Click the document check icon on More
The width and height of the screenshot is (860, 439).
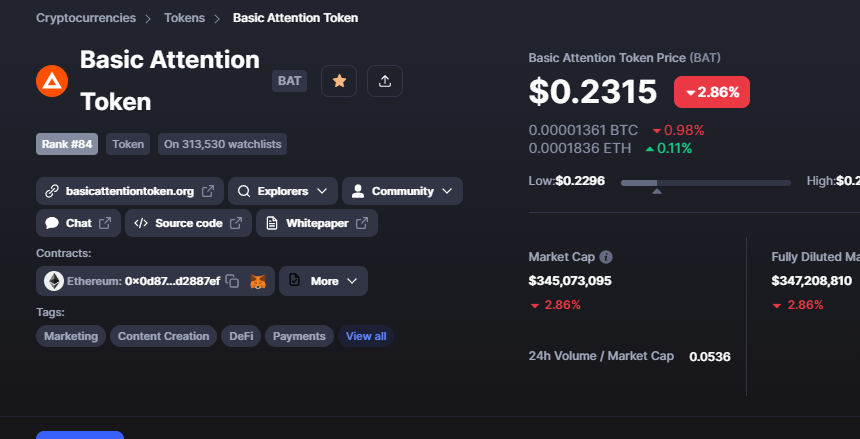295,280
